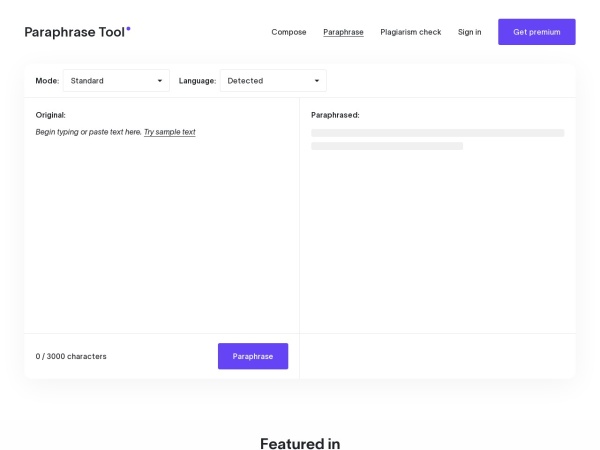The image size is (600, 450).
Task: Click the Paraphrase Tool logo
Action: 75,32
